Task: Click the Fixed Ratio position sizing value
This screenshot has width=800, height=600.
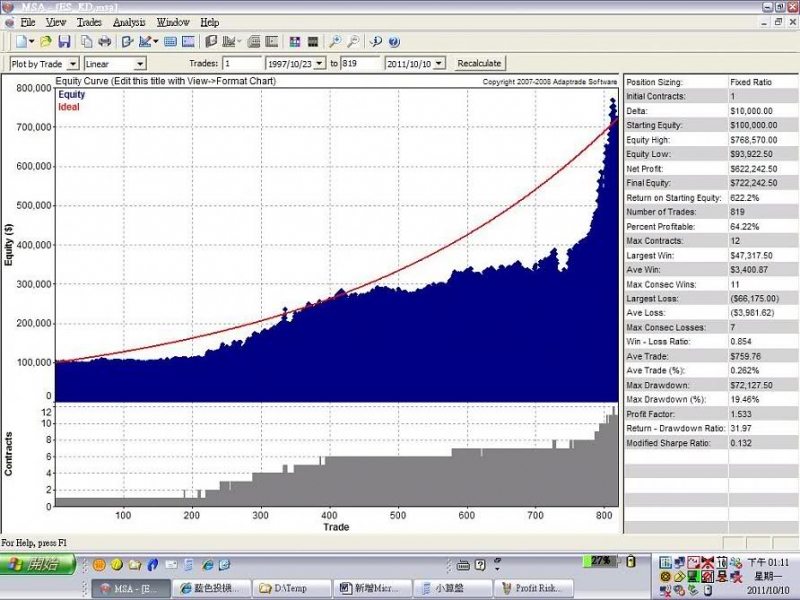Action: coord(751,82)
